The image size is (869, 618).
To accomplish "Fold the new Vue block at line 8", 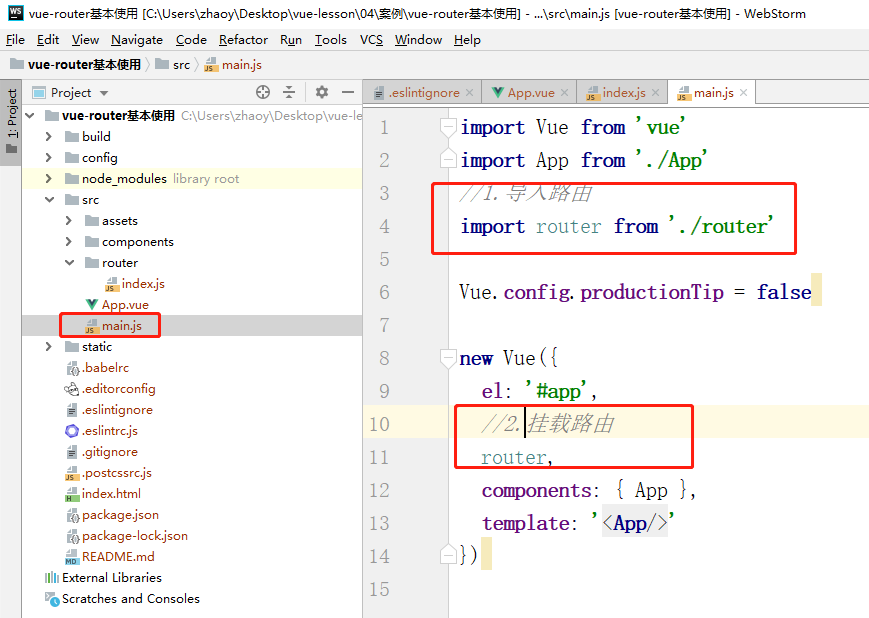I will point(448,358).
